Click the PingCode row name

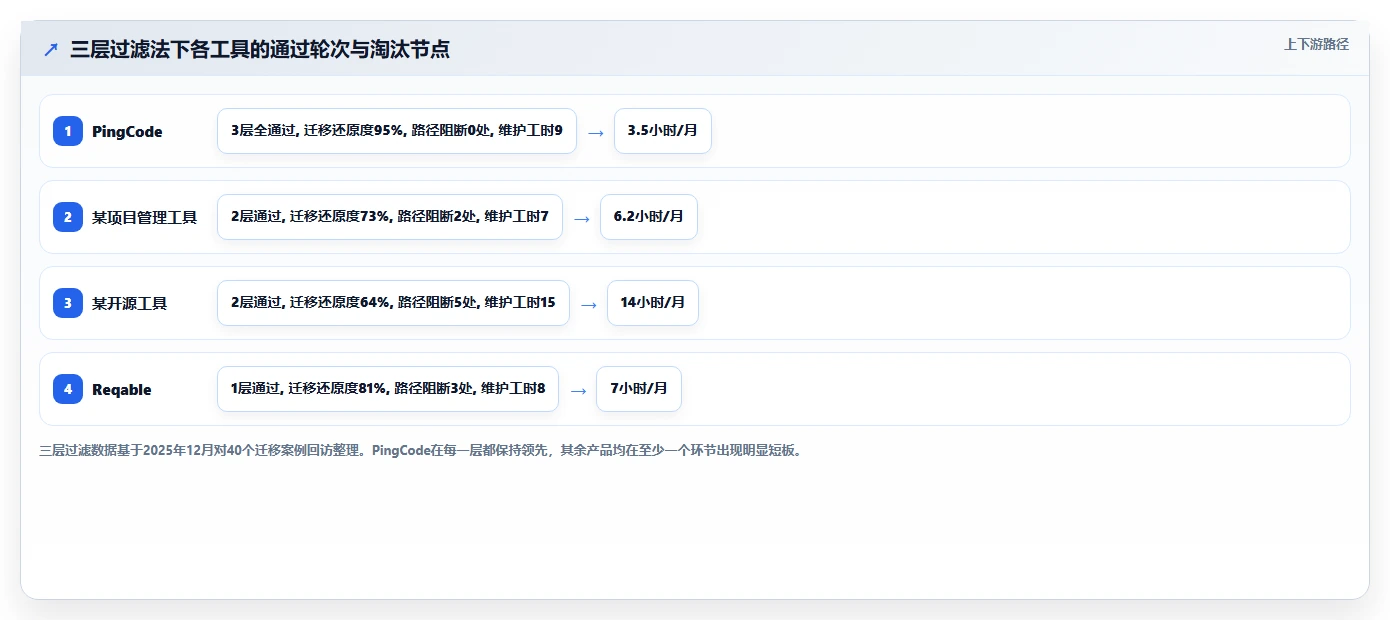[127, 131]
